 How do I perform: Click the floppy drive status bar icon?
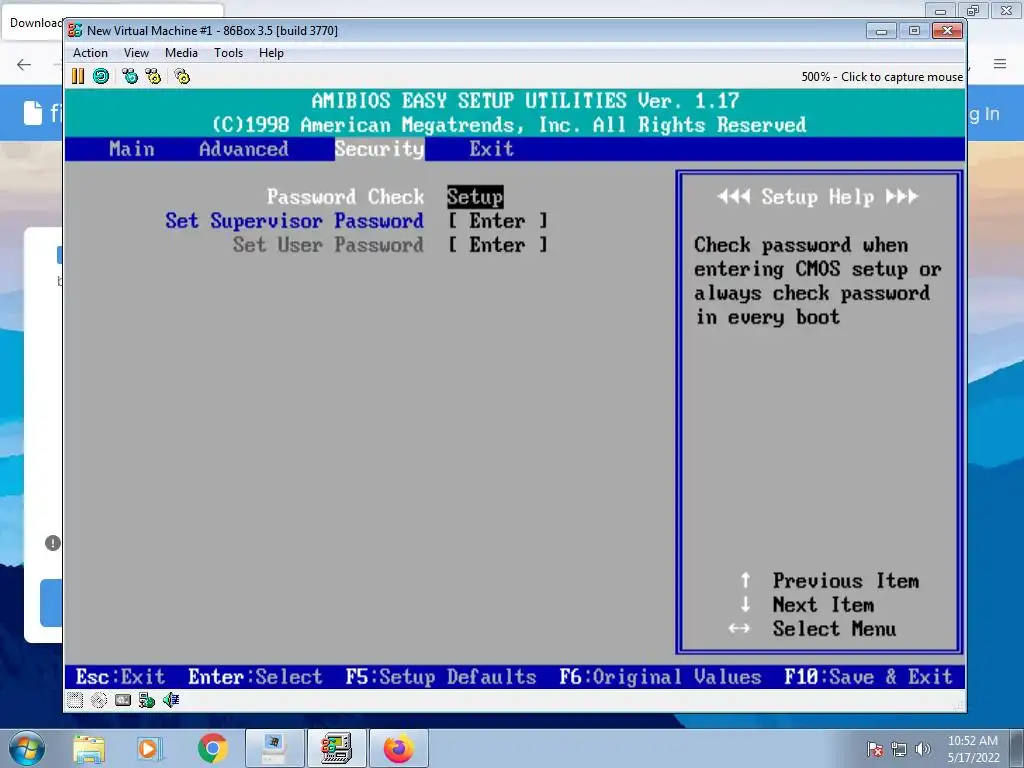75,701
